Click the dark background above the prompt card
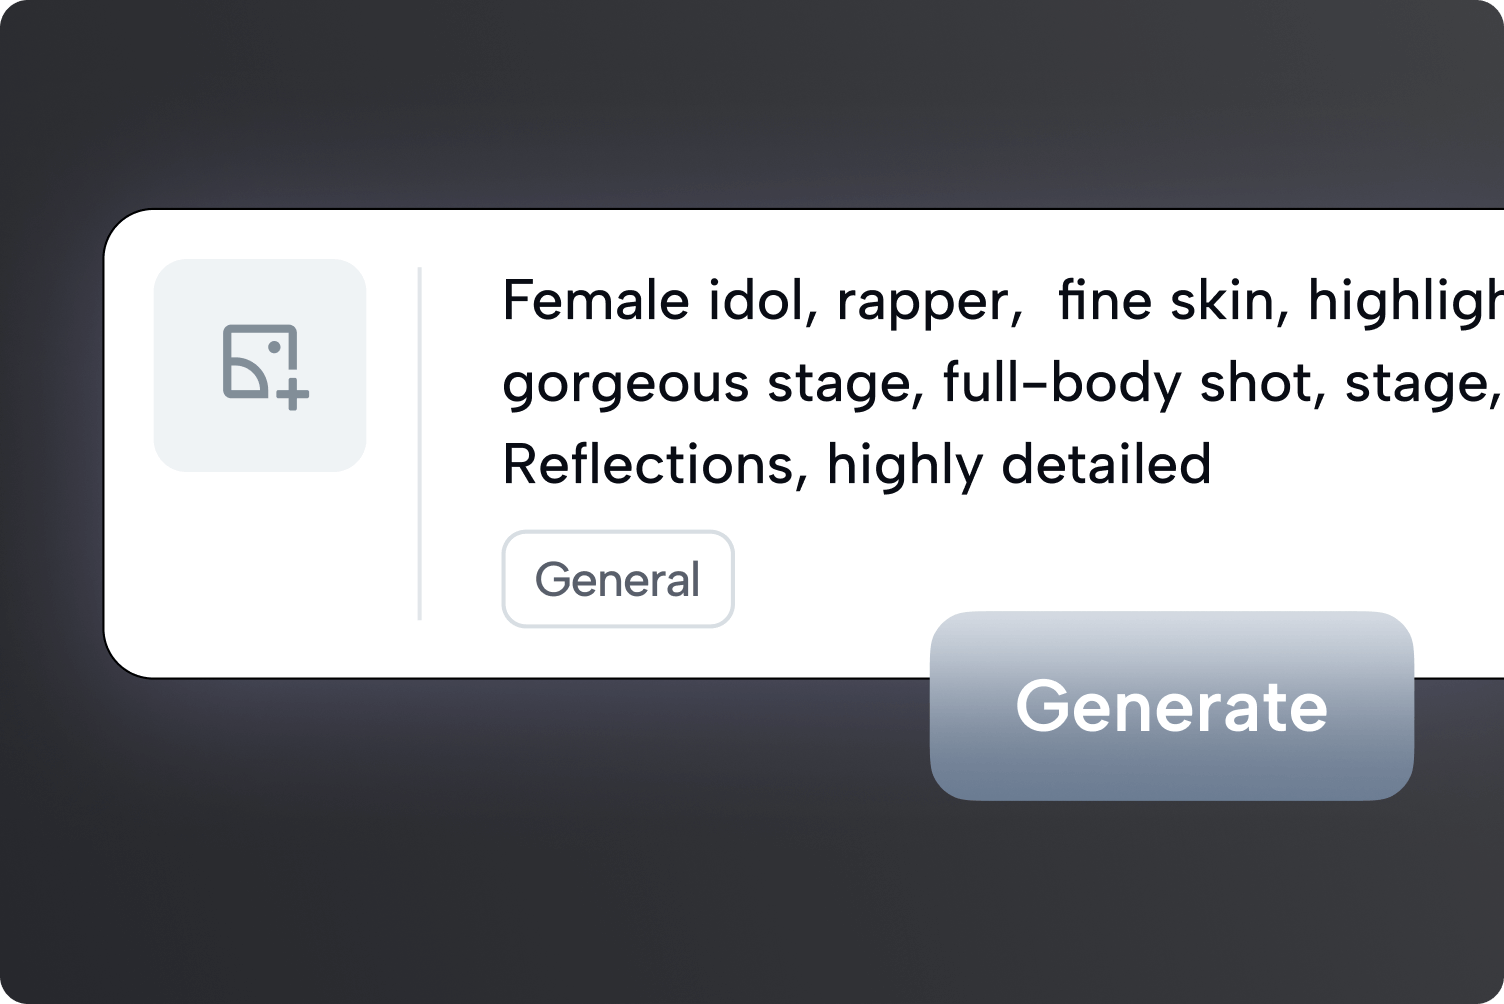 click(750, 100)
